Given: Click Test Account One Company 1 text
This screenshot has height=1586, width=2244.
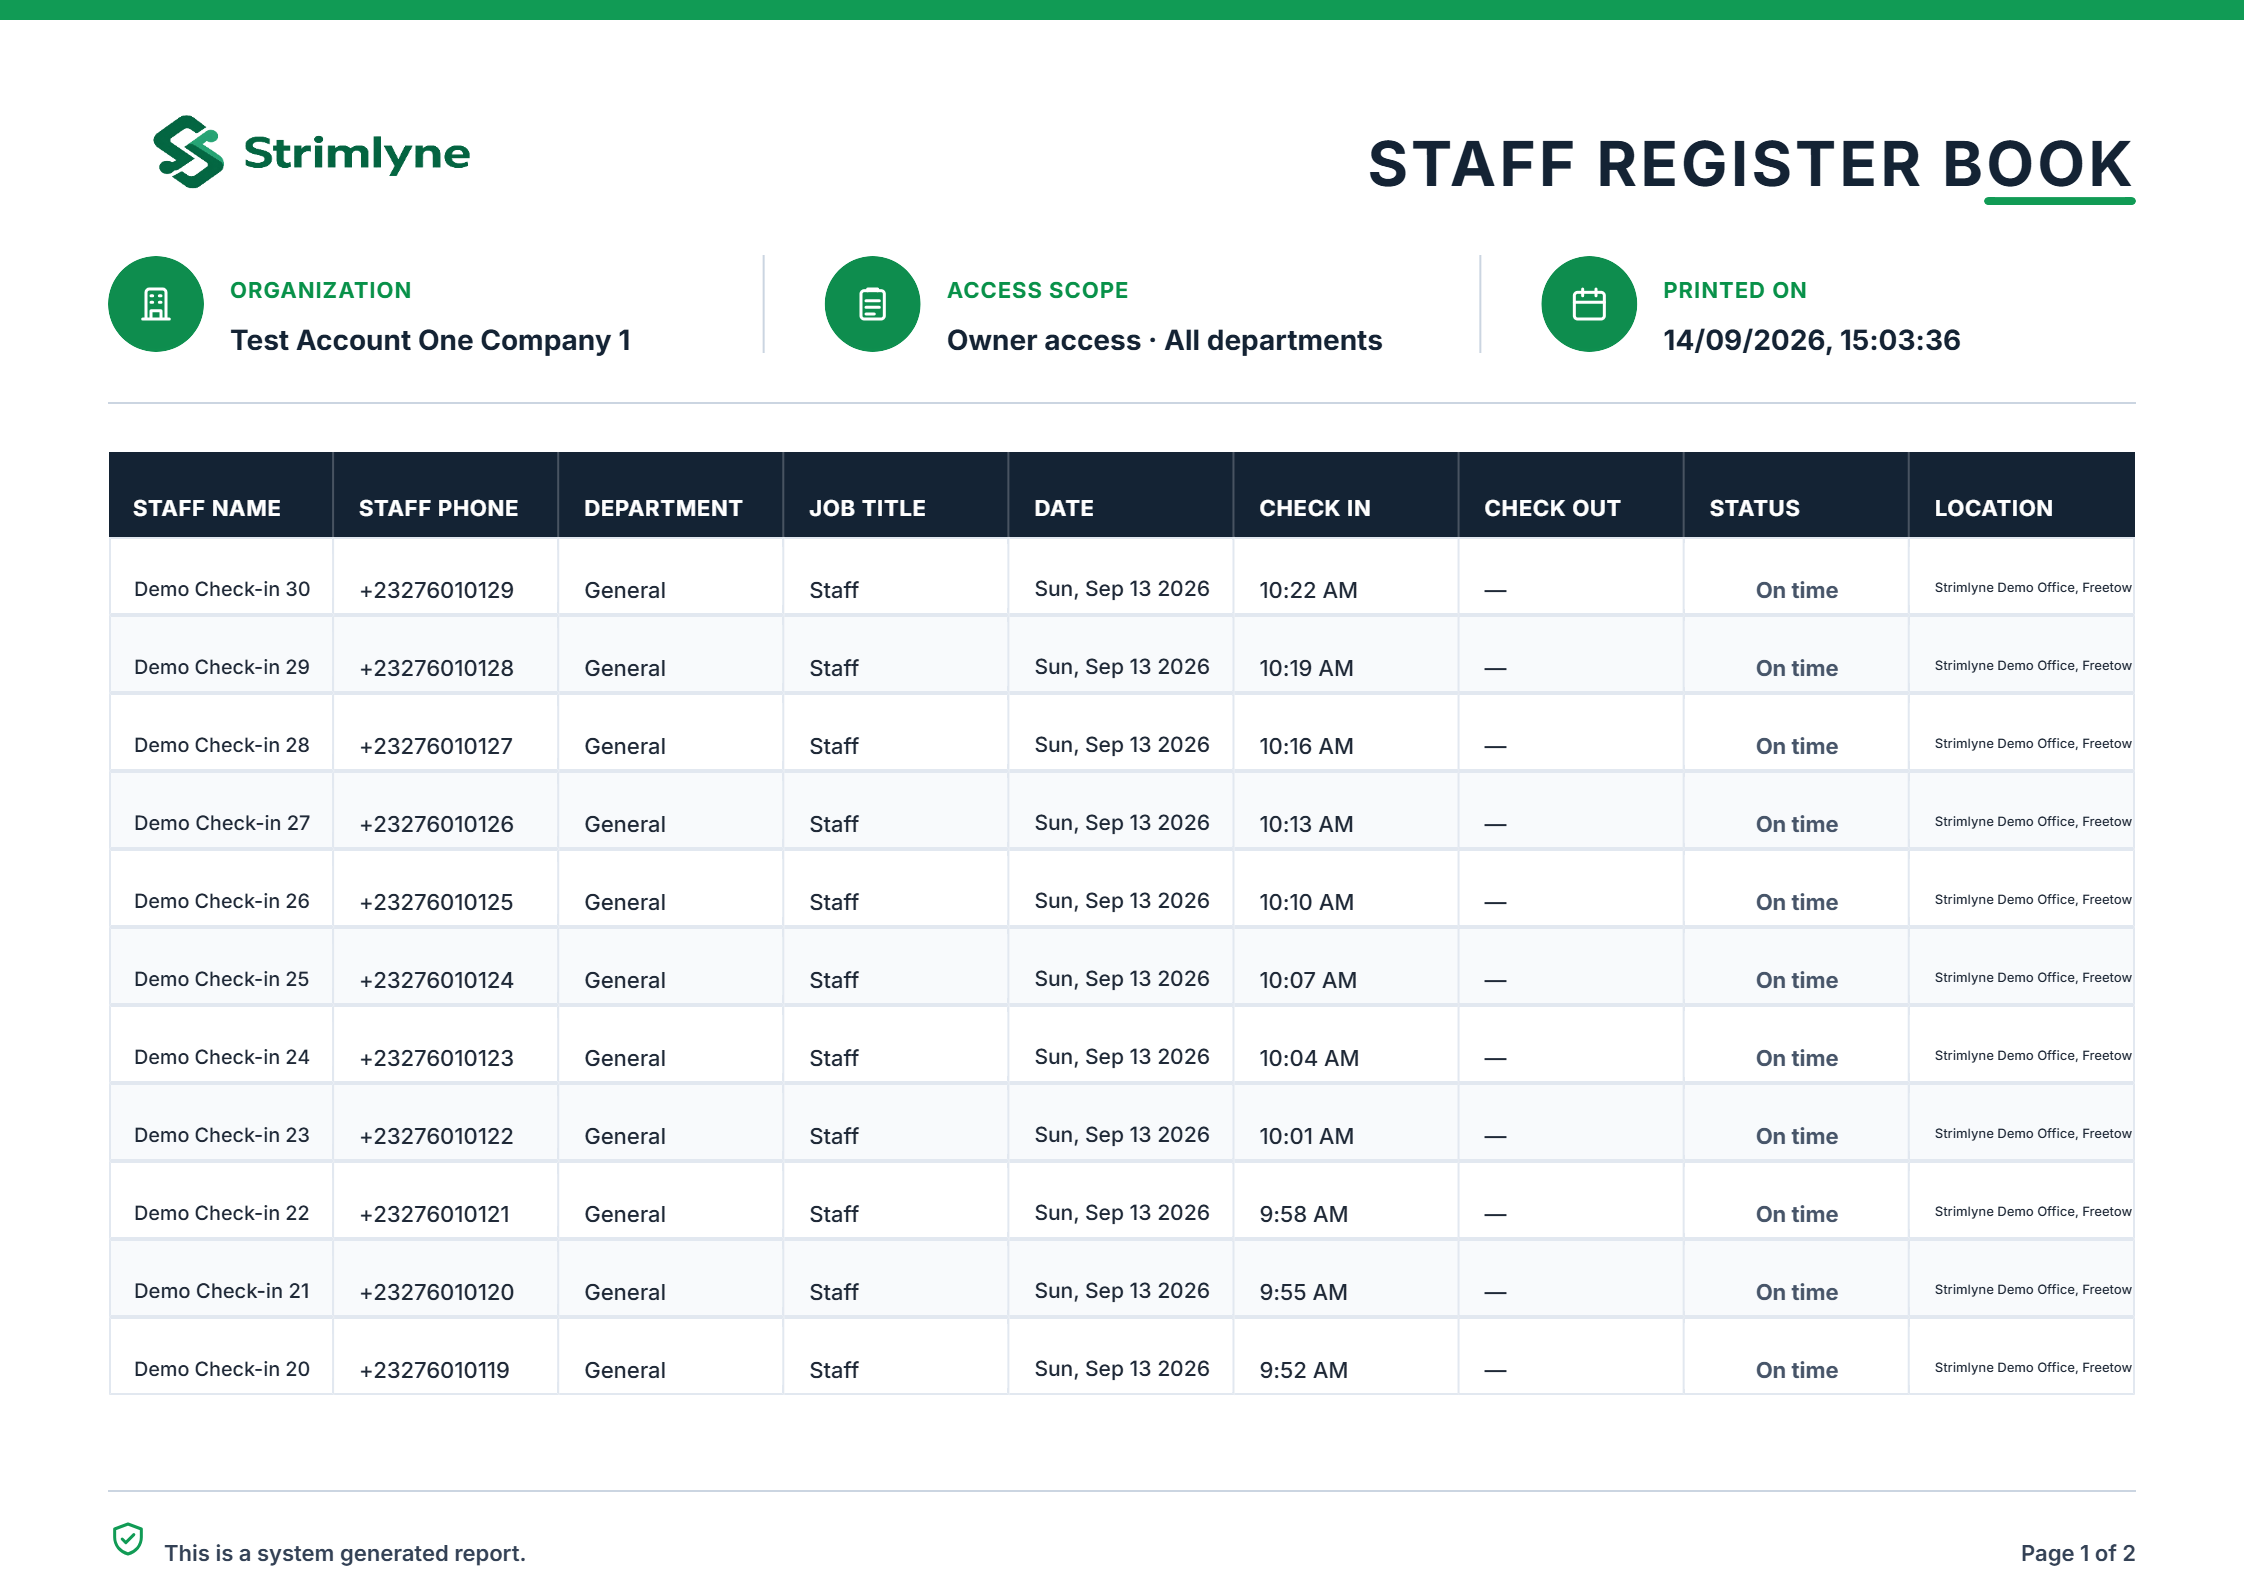Looking at the screenshot, I should pyautogui.click(x=431, y=340).
